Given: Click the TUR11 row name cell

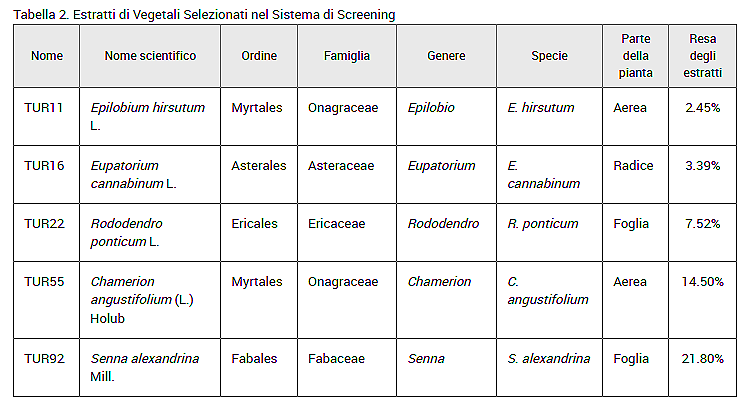Looking at the screenshot, I should click(46, 117).
